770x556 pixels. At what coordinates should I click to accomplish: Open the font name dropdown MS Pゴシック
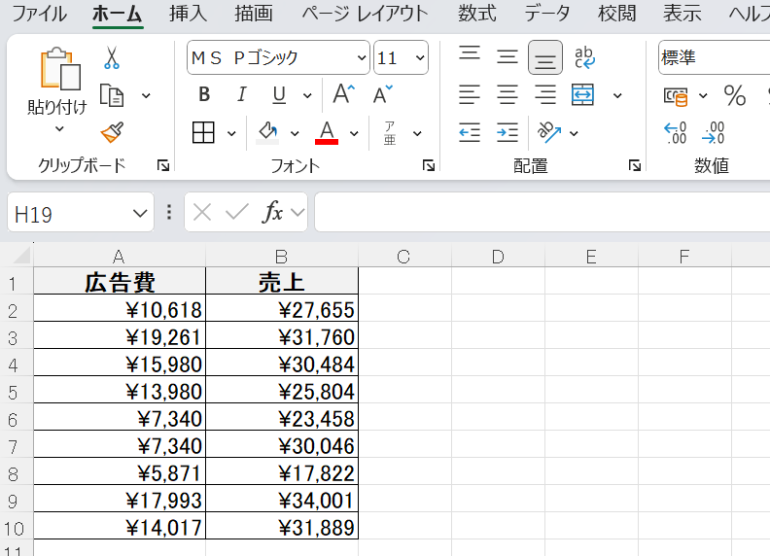tap(361, 58)
